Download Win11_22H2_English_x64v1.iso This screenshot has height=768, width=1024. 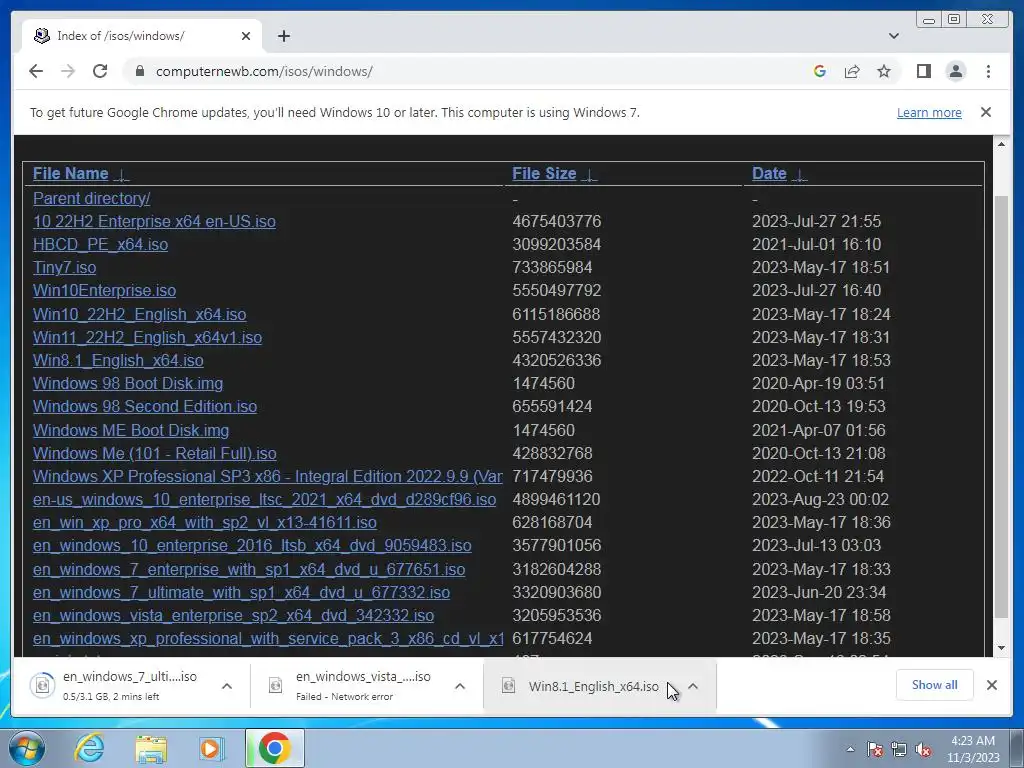pos(147,337)
